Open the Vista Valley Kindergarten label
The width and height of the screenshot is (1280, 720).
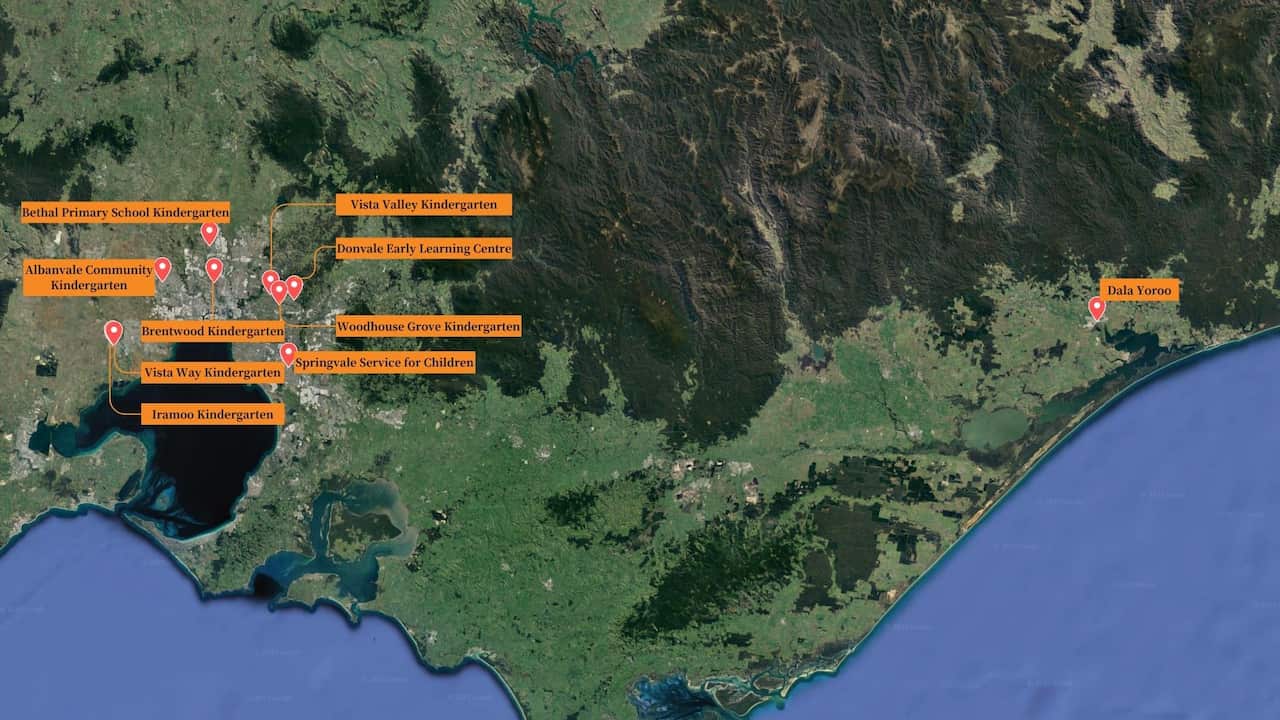click(x=423, y=205)
